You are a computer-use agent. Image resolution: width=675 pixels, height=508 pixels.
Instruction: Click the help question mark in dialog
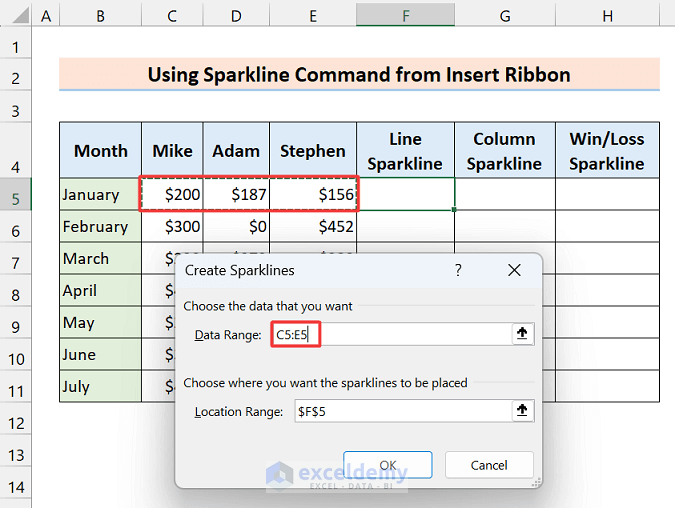click(458, 270)
